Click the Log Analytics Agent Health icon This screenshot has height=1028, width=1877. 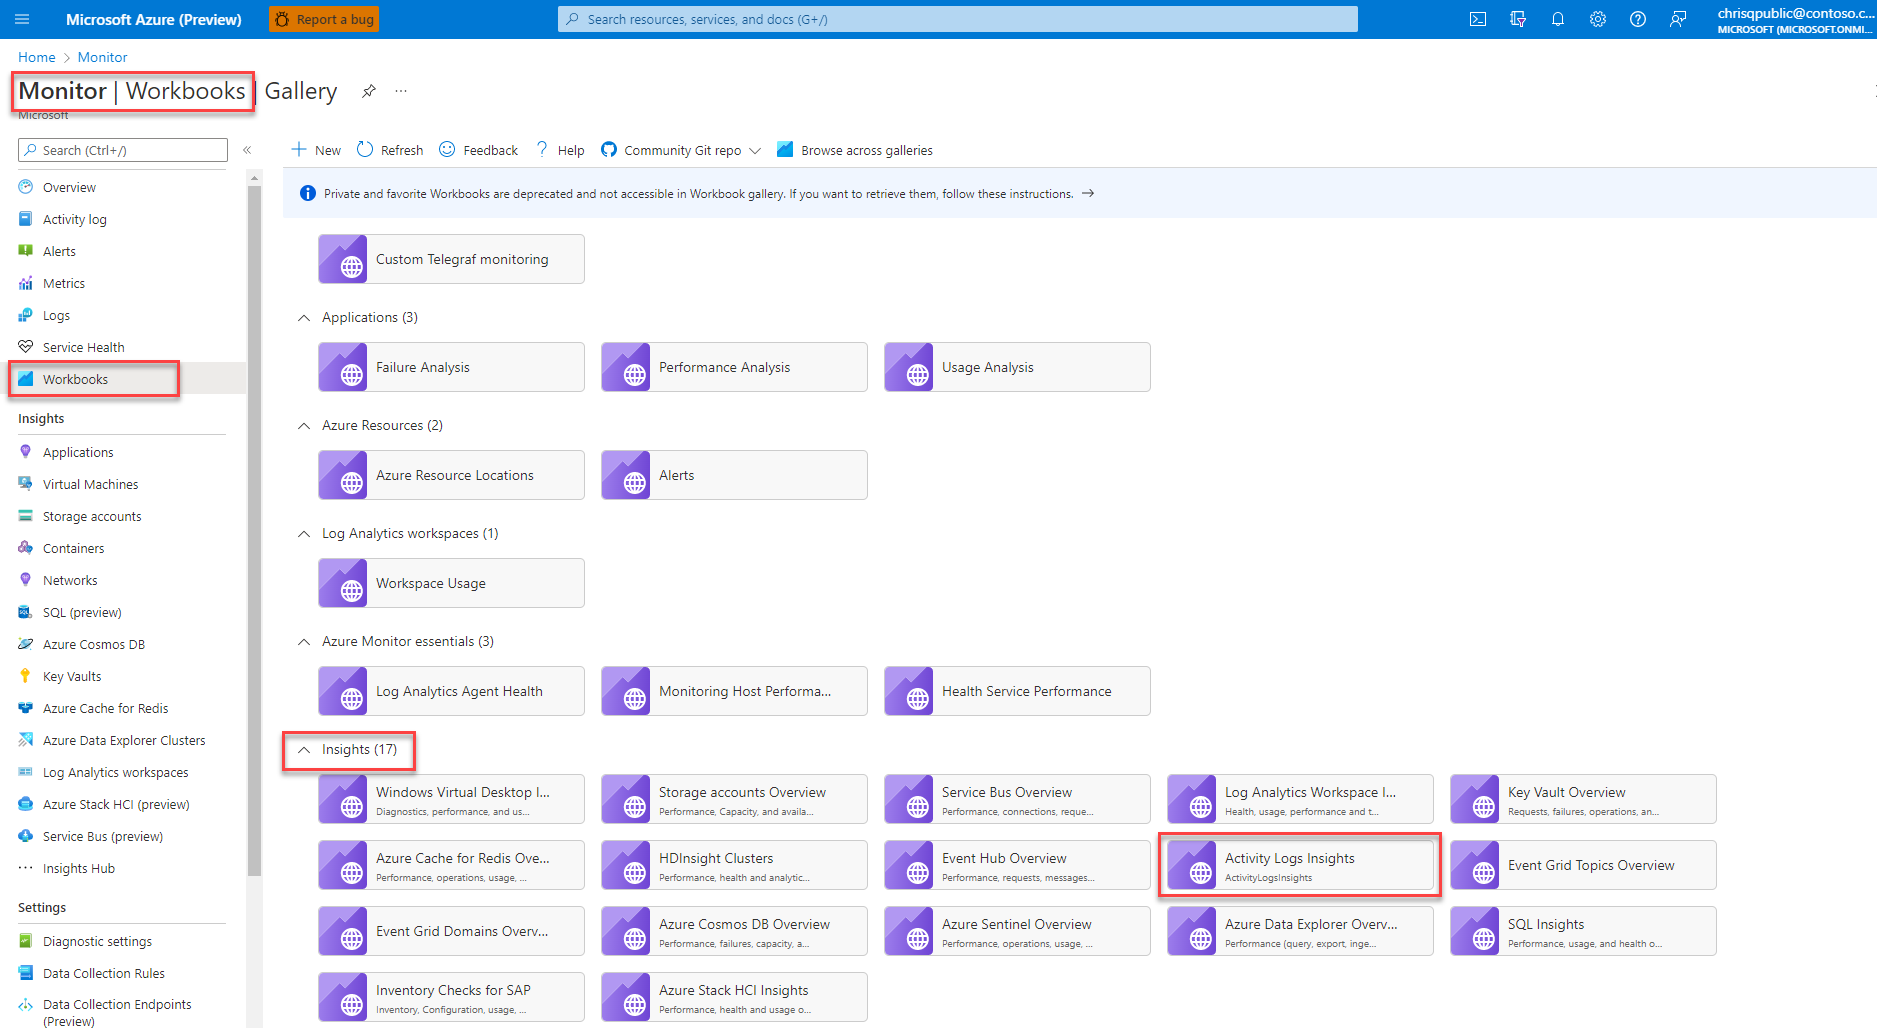coord(343,691)
